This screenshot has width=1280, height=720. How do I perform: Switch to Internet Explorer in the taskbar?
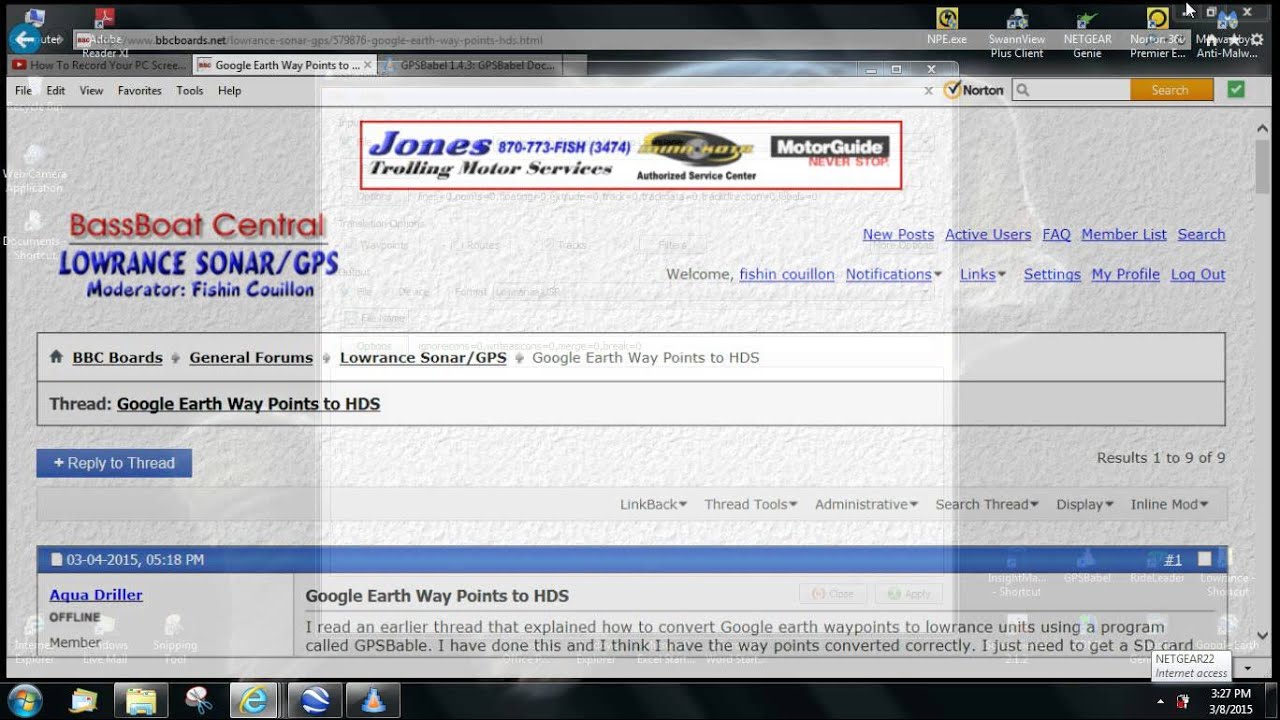click(x=255, y=700)
